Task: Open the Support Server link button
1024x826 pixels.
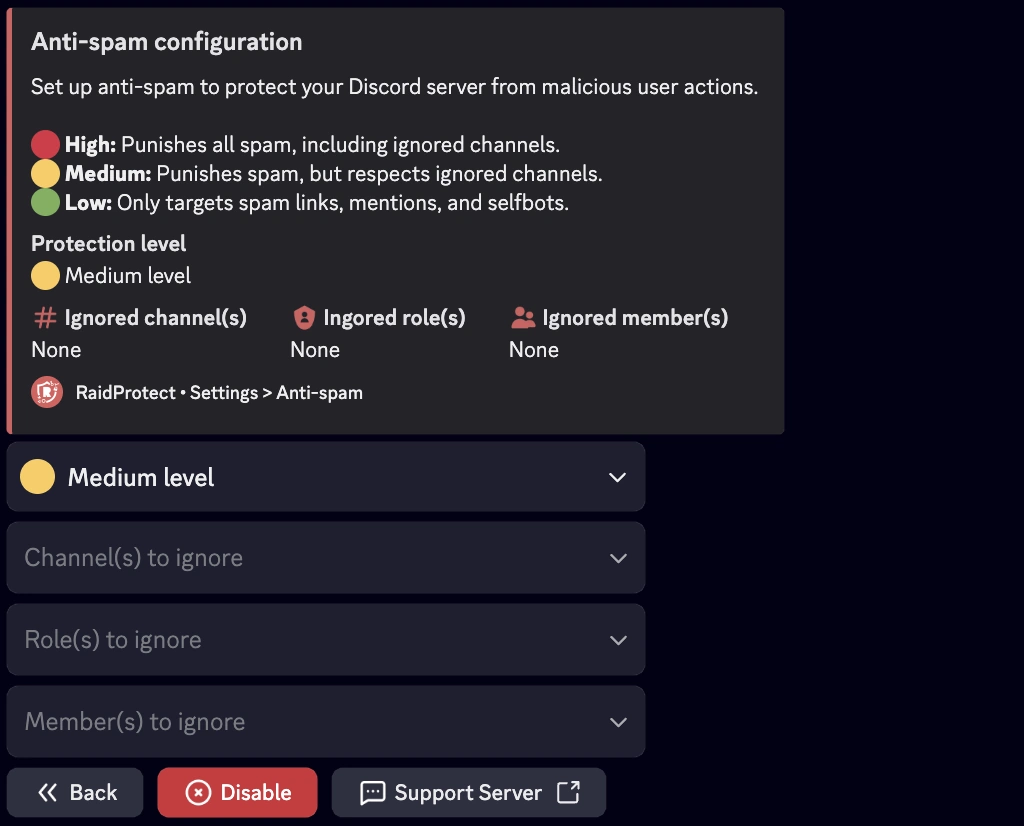Action: (x=469, y=792)
